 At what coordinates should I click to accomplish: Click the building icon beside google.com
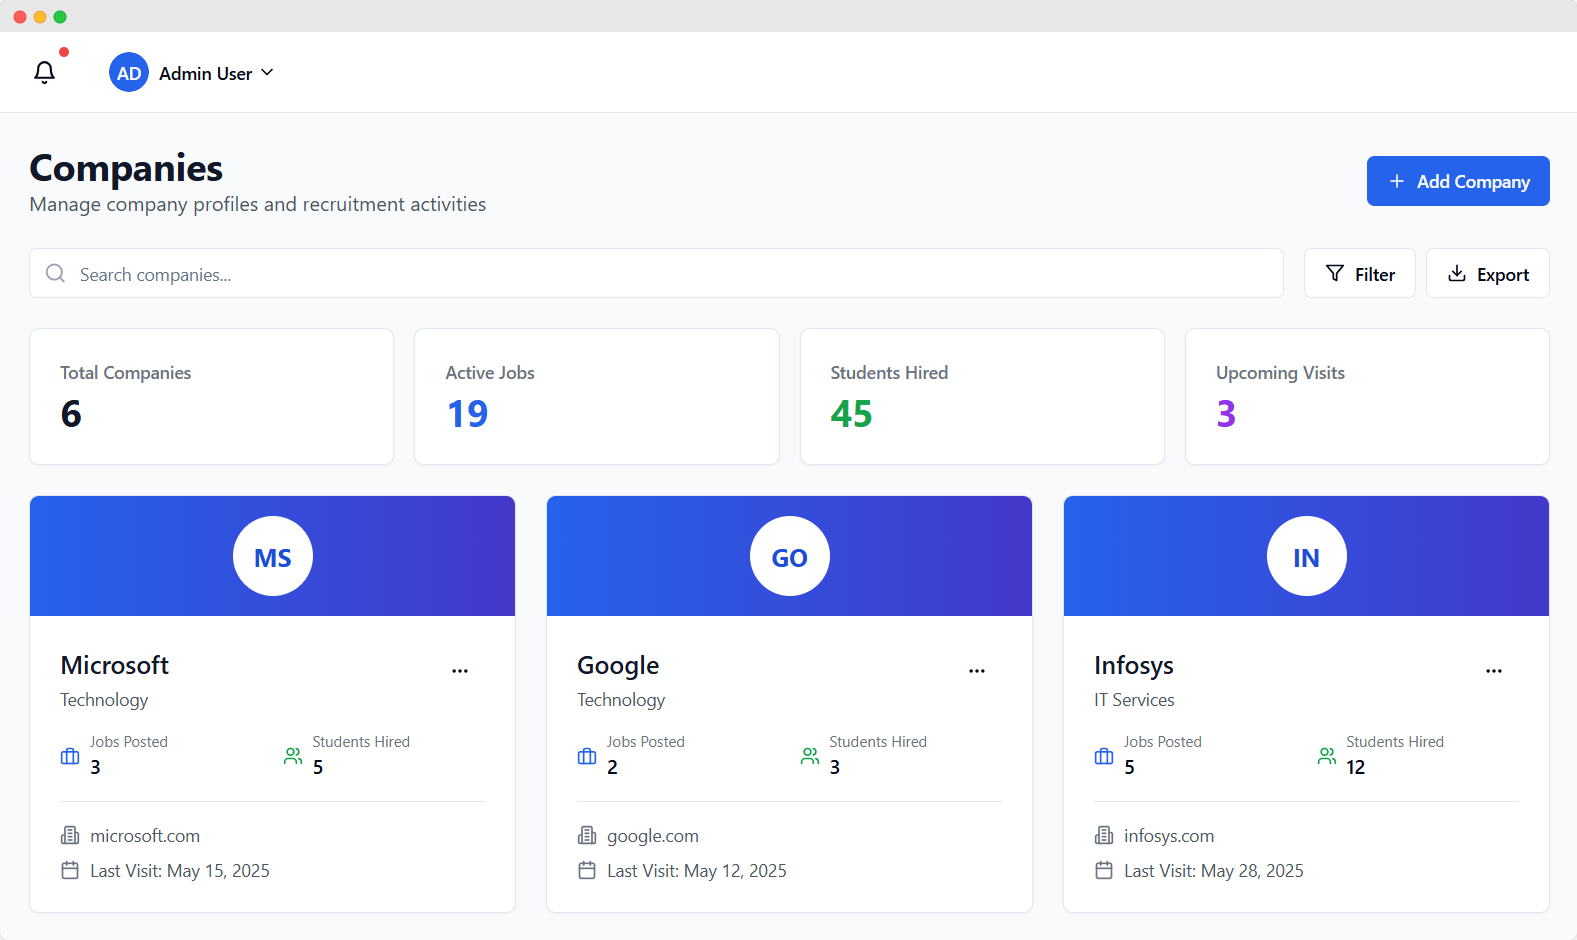tap(587, 835)
